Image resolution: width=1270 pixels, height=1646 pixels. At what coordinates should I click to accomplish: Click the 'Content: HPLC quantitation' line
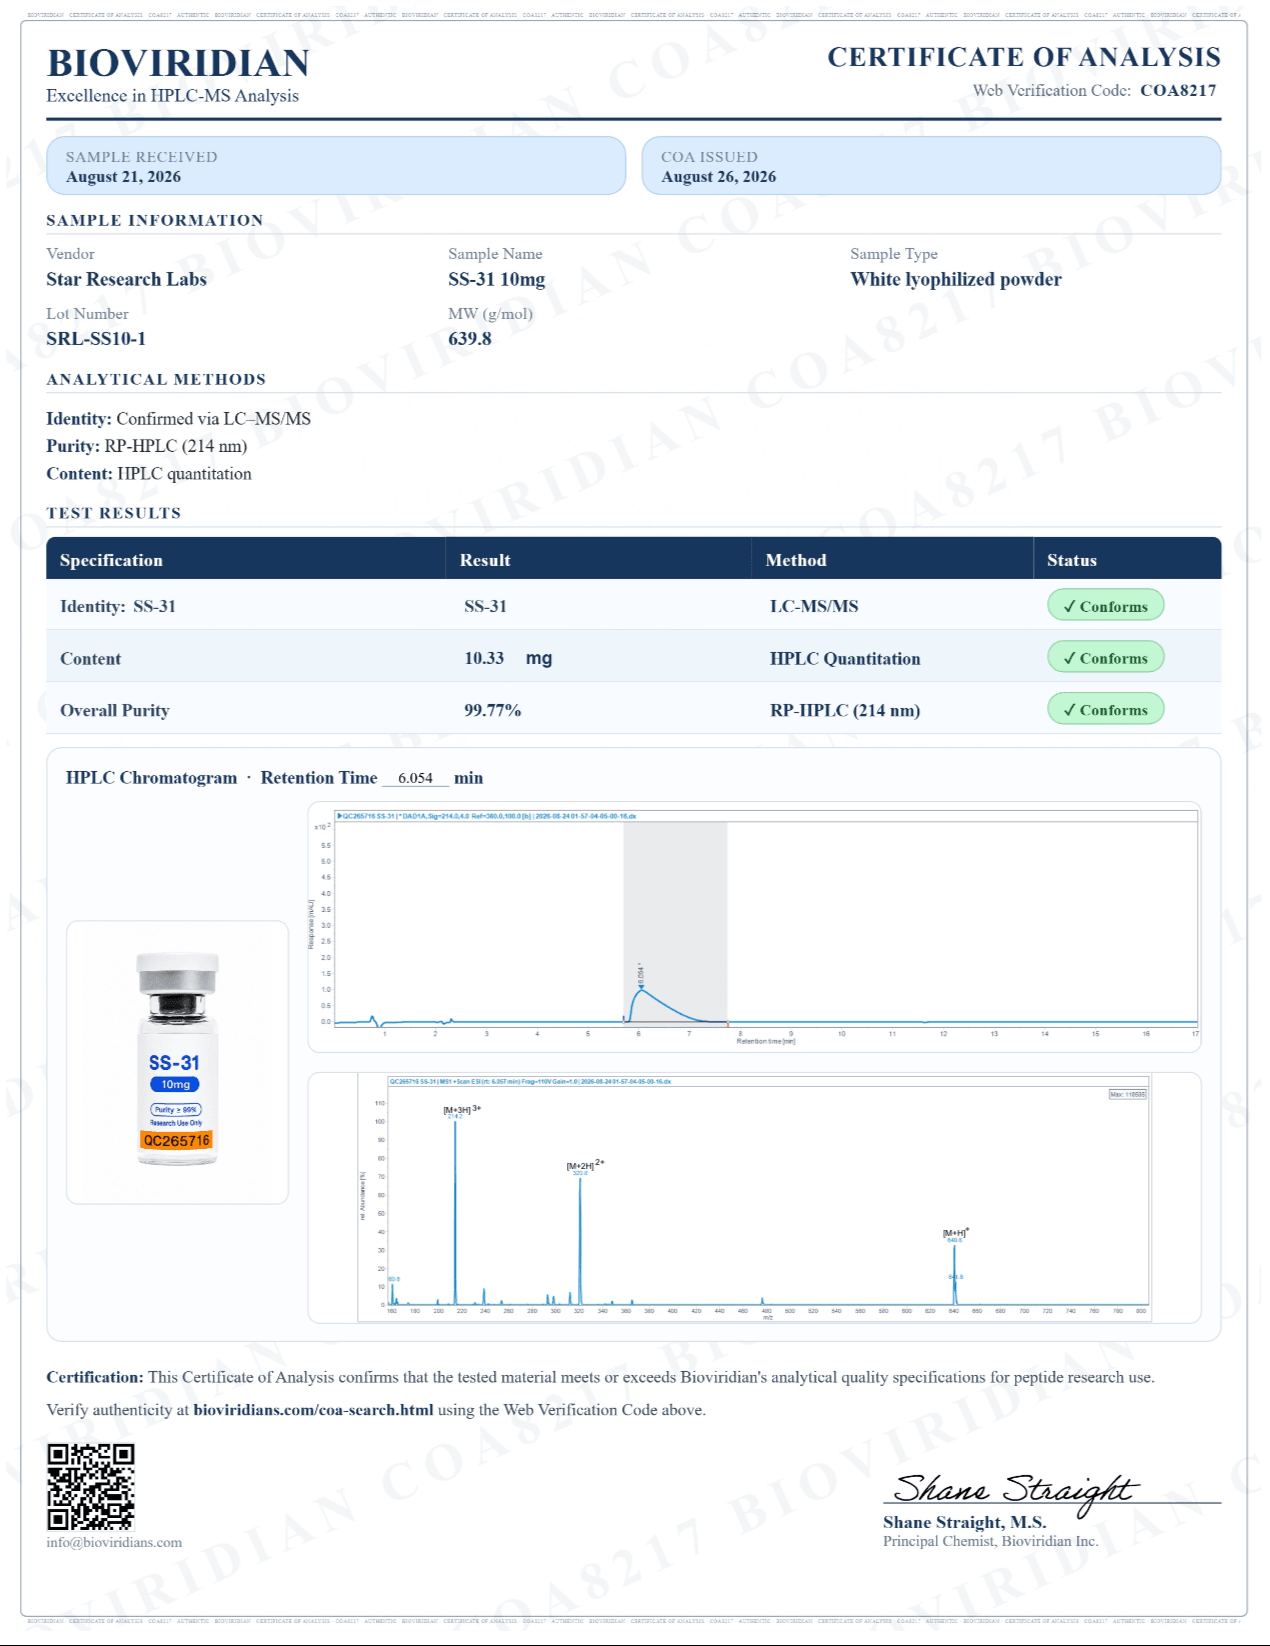pyautogui.click(x=149, y=474)
